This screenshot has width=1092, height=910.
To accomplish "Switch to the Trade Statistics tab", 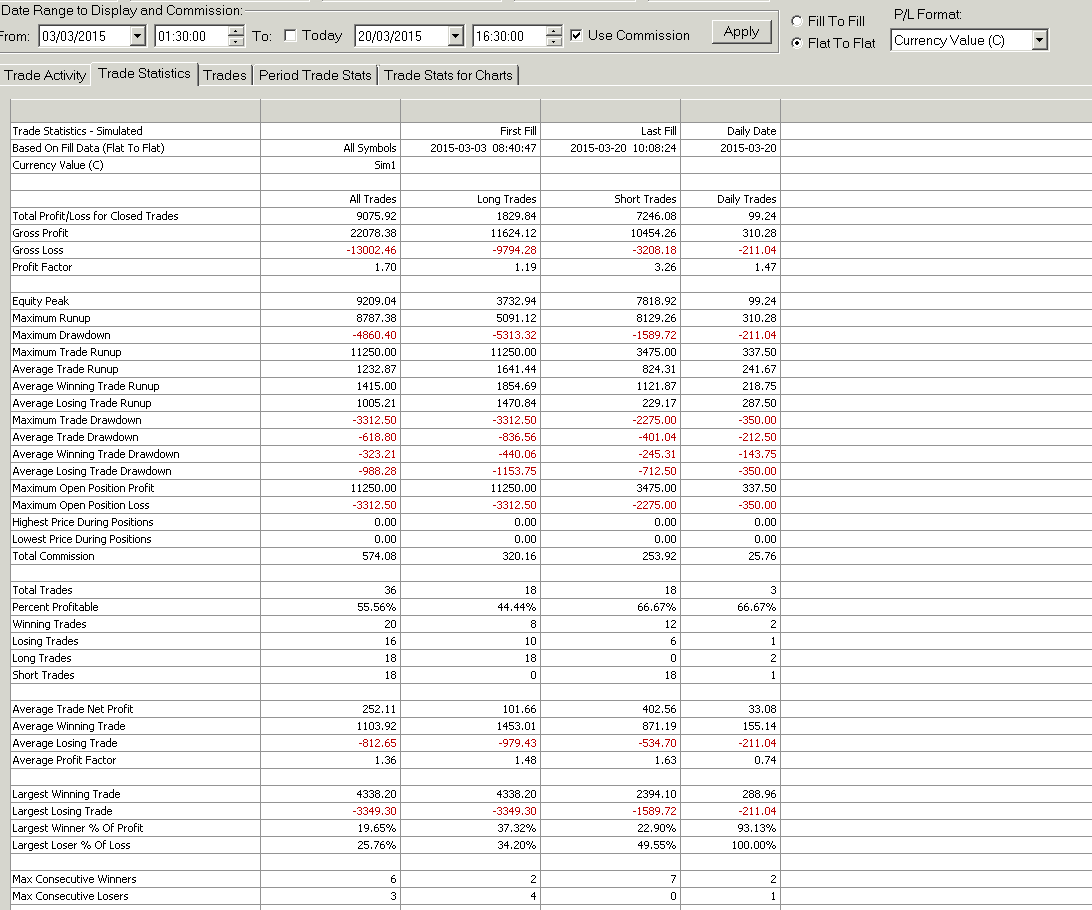I will click(144, 74).
